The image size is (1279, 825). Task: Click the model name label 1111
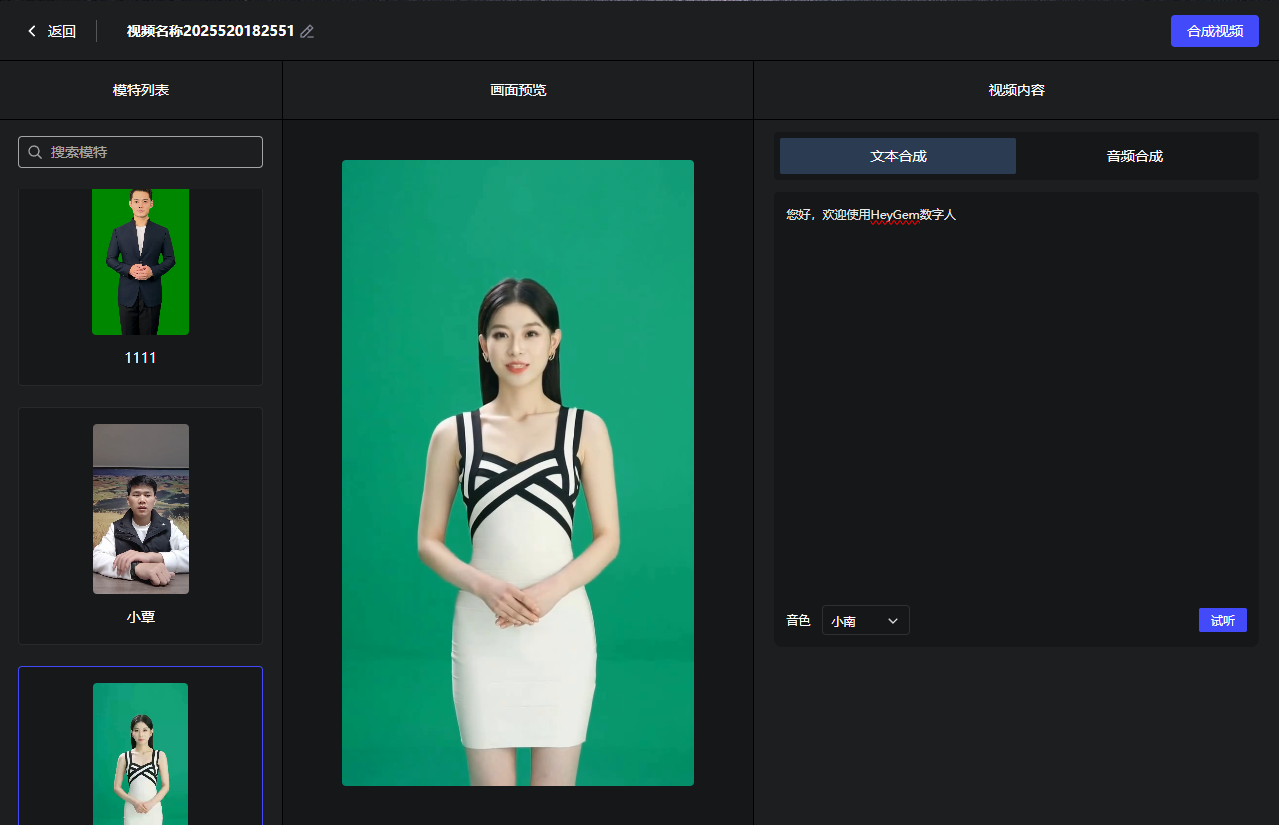coord(140,358)
